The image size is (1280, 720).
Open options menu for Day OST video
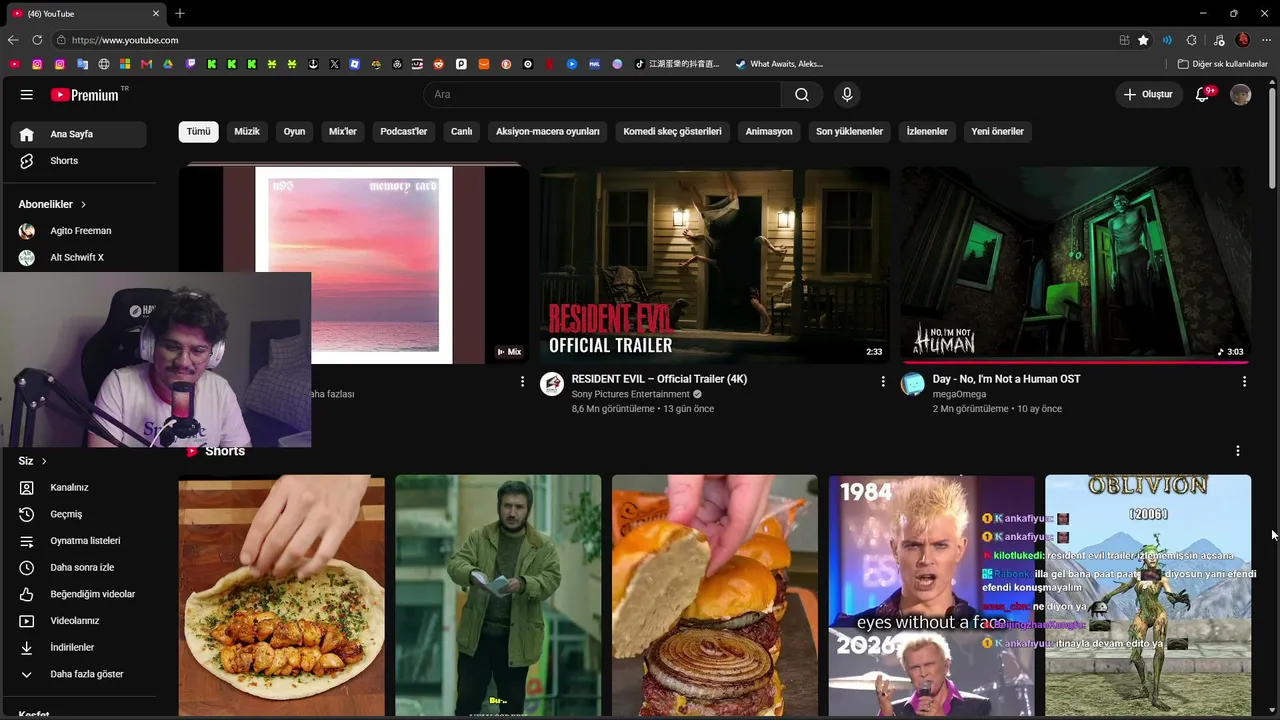pos(1244,381)
